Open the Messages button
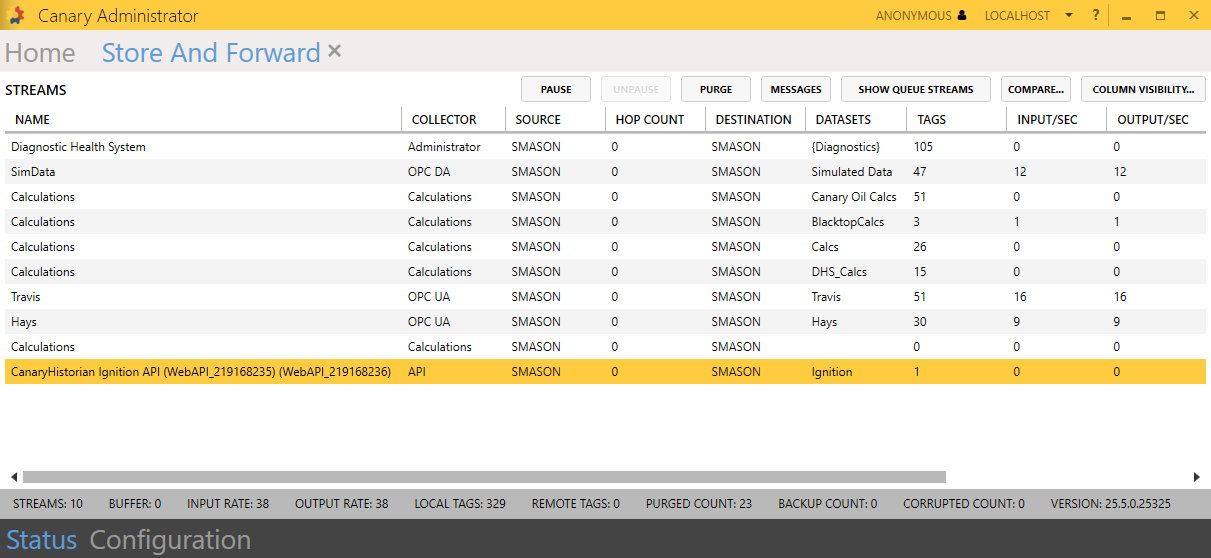Image resolution: width=1211 pixels, height=558 pixels. click(x=796, y=89)
